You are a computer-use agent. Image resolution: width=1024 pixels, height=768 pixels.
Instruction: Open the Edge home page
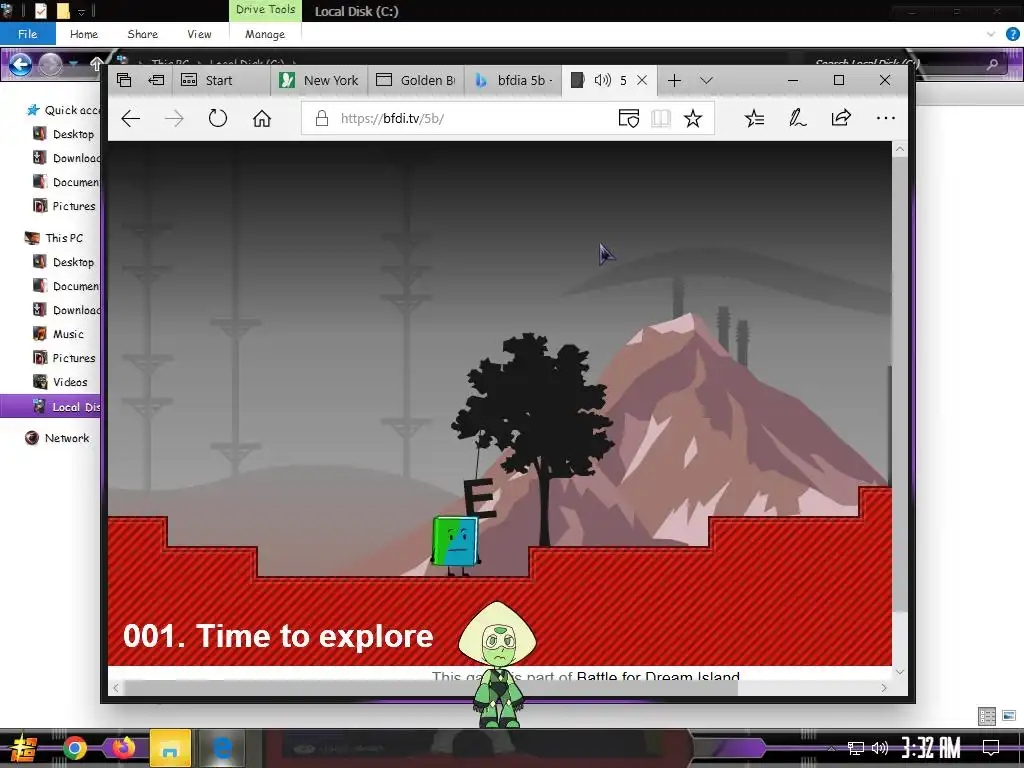(262, 118)
